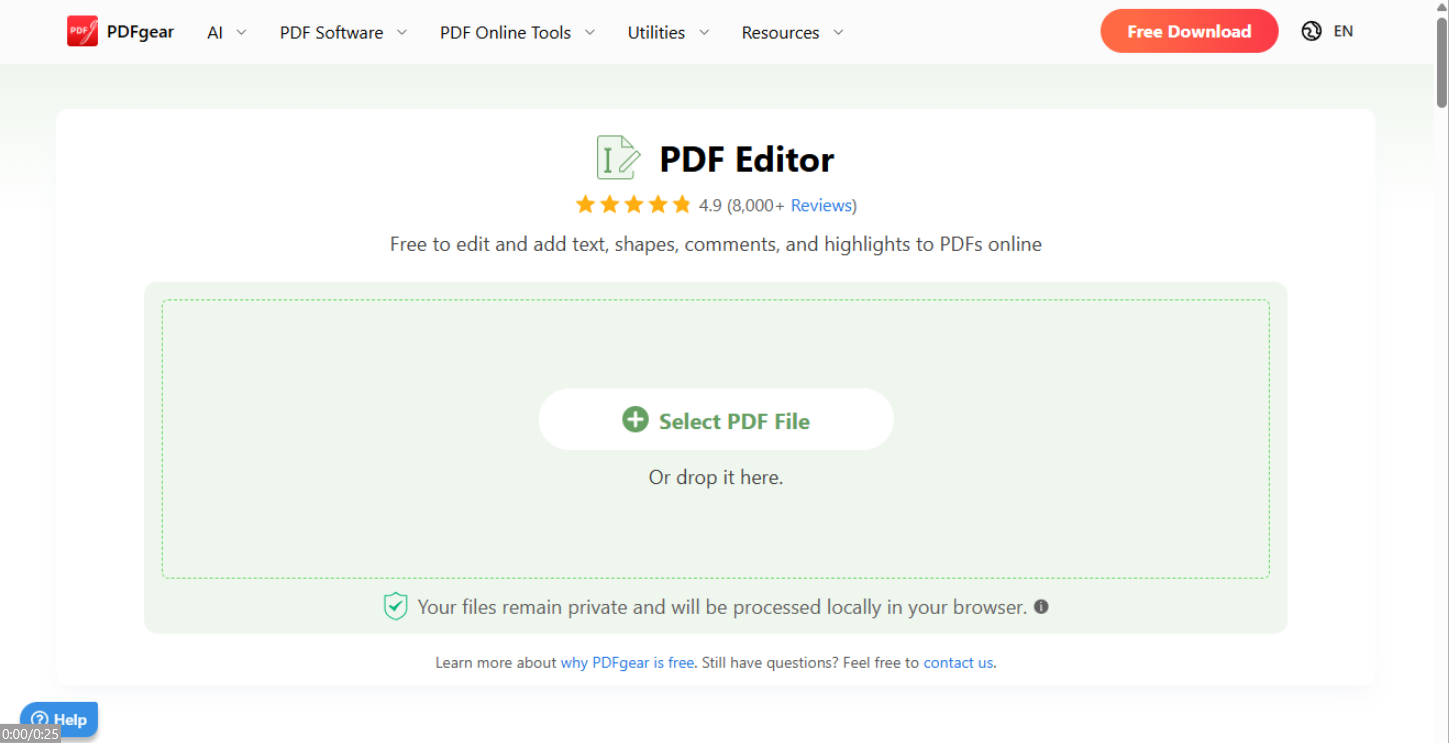Click the green plus icon on Select PDF File
Viewport: 1449px width, 743px height.
pos(635,419)
